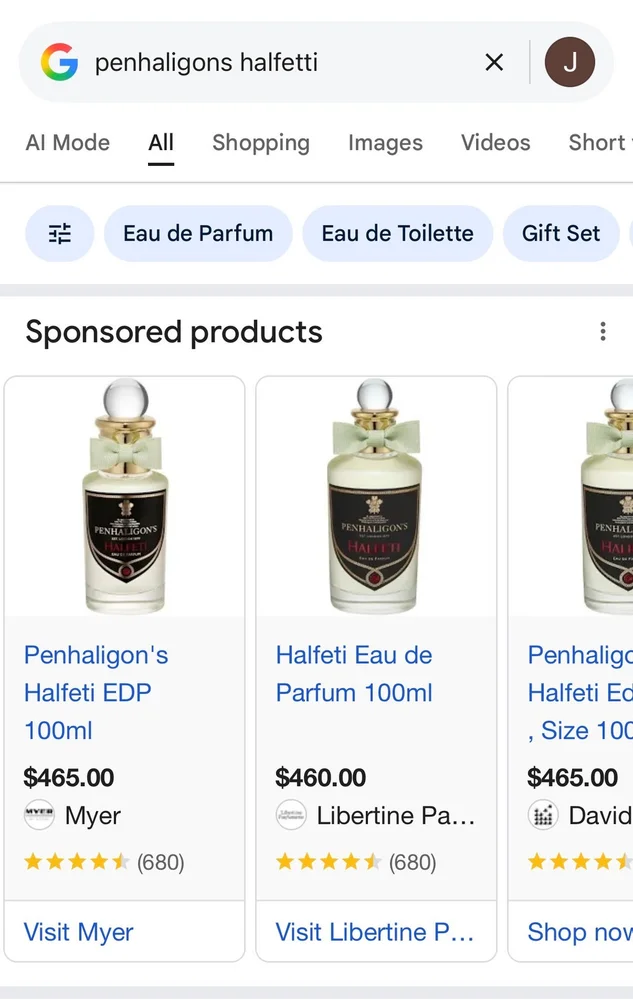Open the account profile avatar J
This screenshot has width=633, height=1000.
tap(570, 63)
